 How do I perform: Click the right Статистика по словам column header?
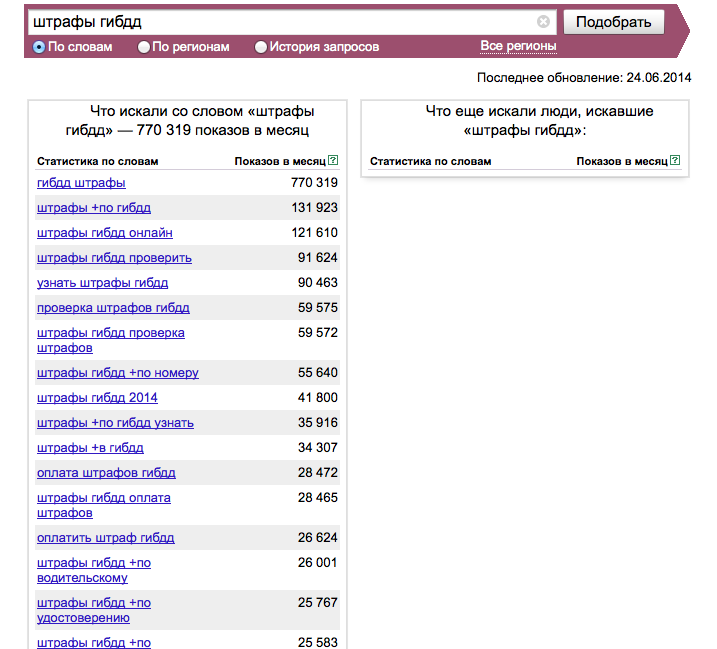(x=430, y=161)
